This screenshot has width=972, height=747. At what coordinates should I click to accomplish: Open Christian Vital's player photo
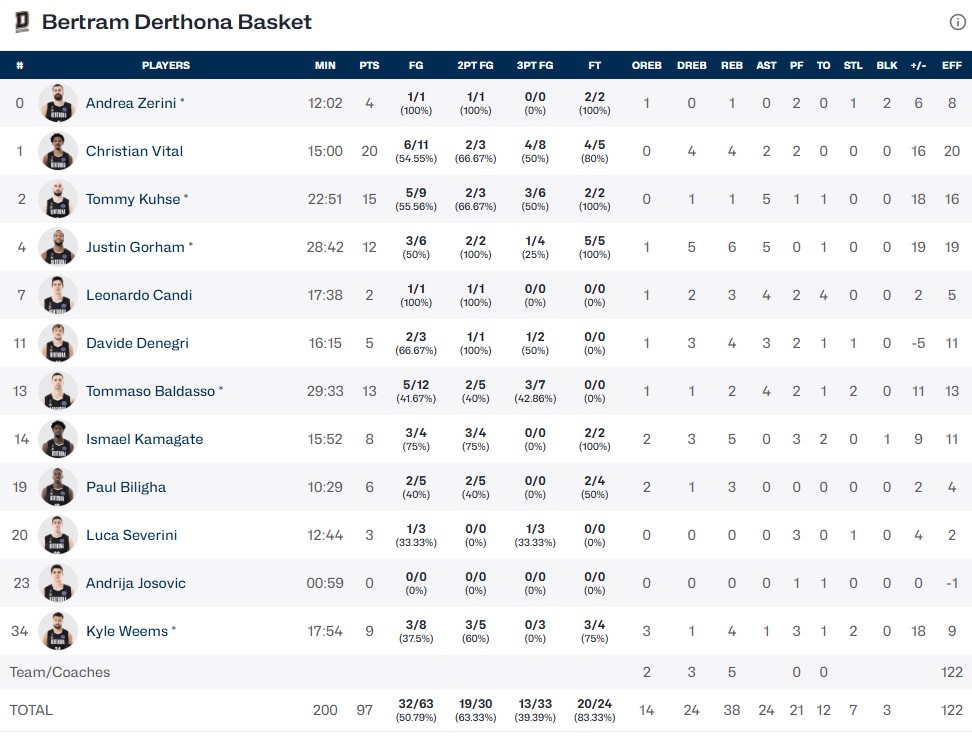(58, 151)
